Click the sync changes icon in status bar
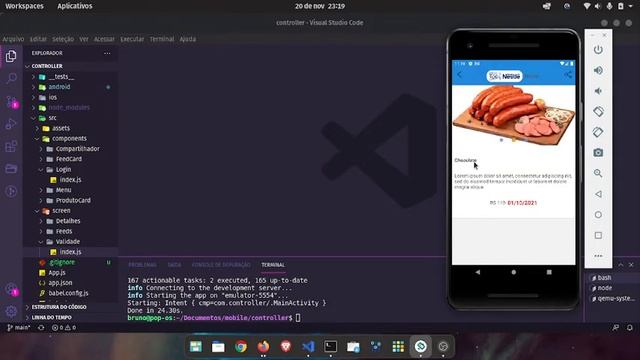640x360 pixels. pyautogui.click(x=41, y=327)
